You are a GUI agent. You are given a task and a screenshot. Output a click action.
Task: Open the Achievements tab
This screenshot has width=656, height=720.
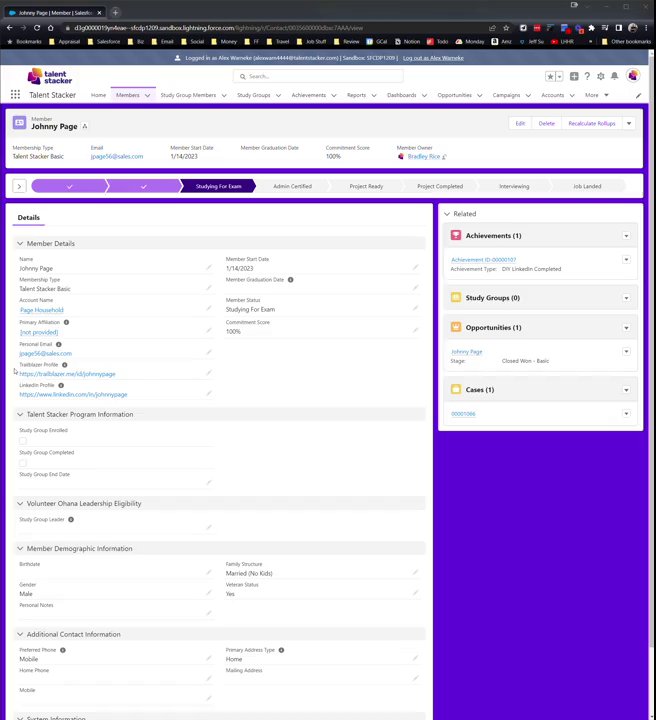(x=308, y=95)
